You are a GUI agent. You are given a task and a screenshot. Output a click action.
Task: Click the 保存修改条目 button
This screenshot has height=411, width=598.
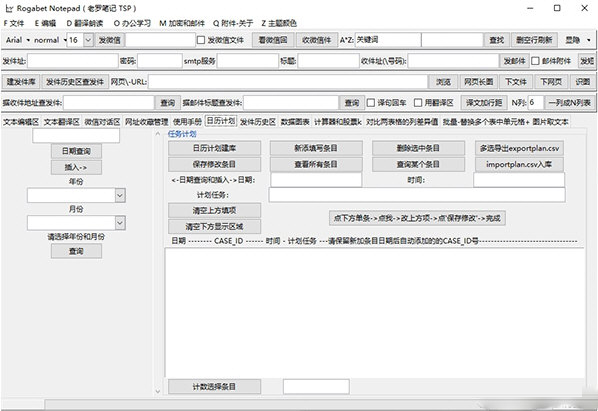214,165
